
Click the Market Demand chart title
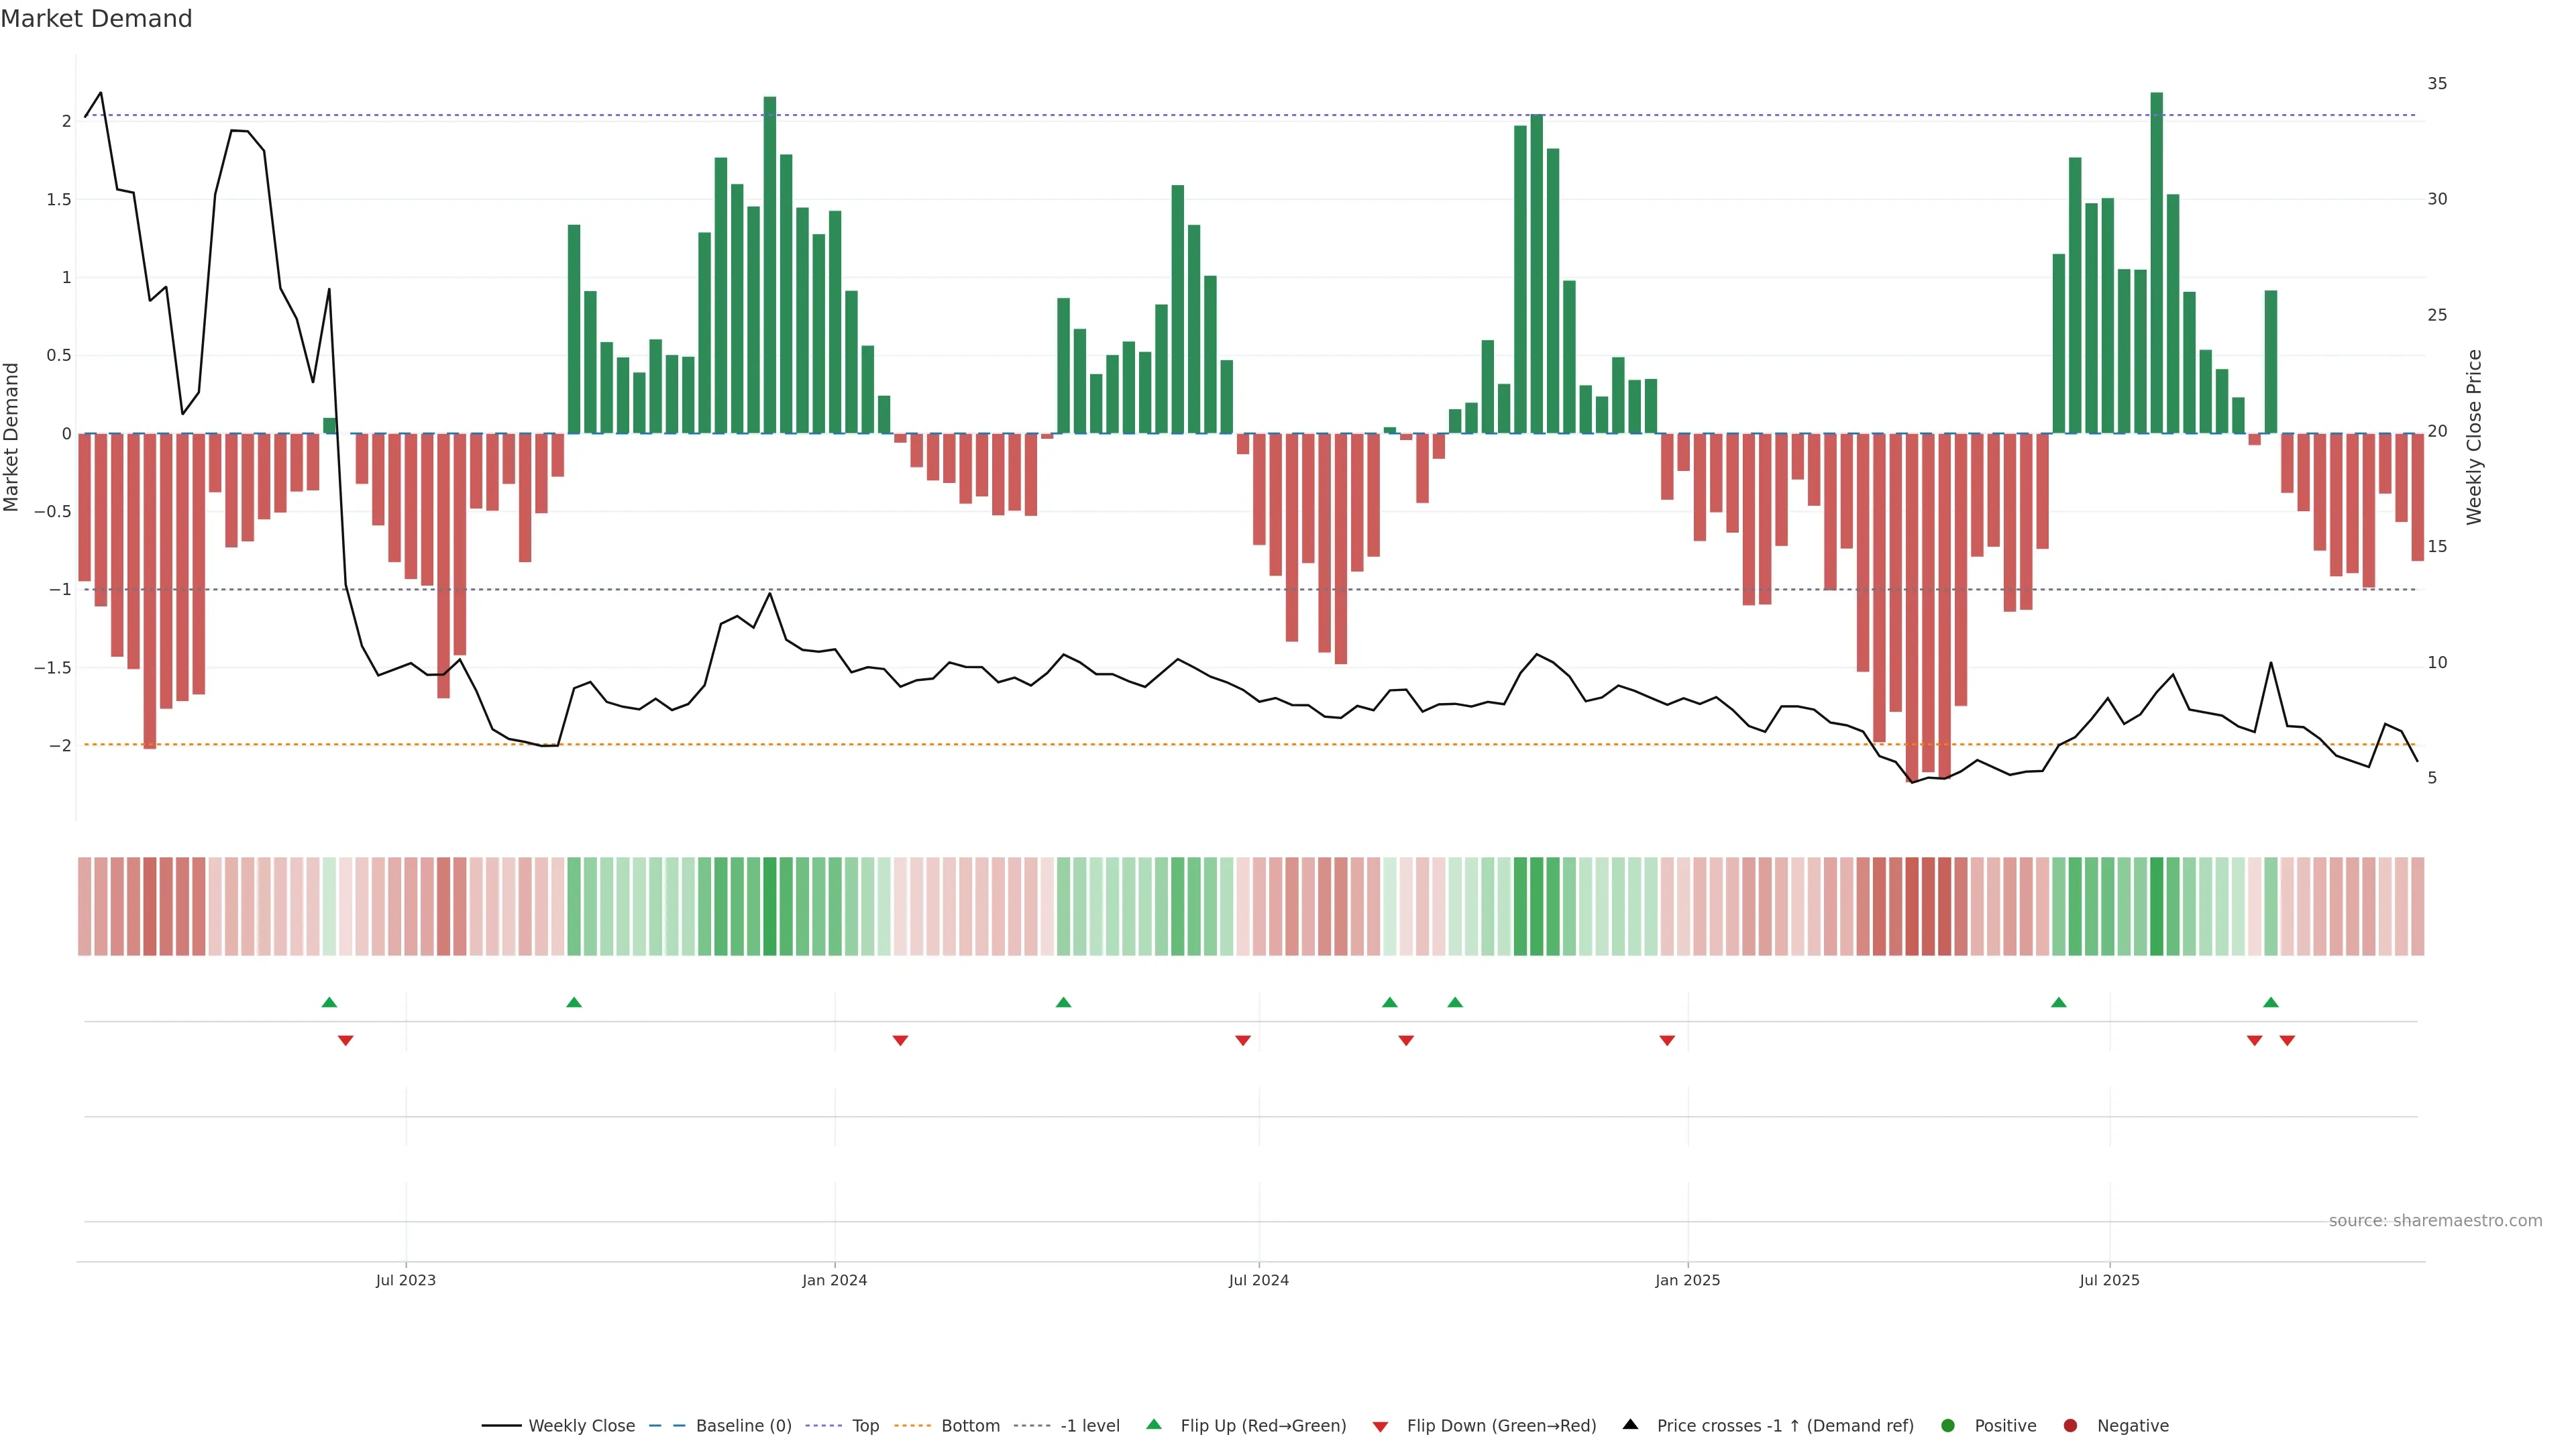click(96, 19)
